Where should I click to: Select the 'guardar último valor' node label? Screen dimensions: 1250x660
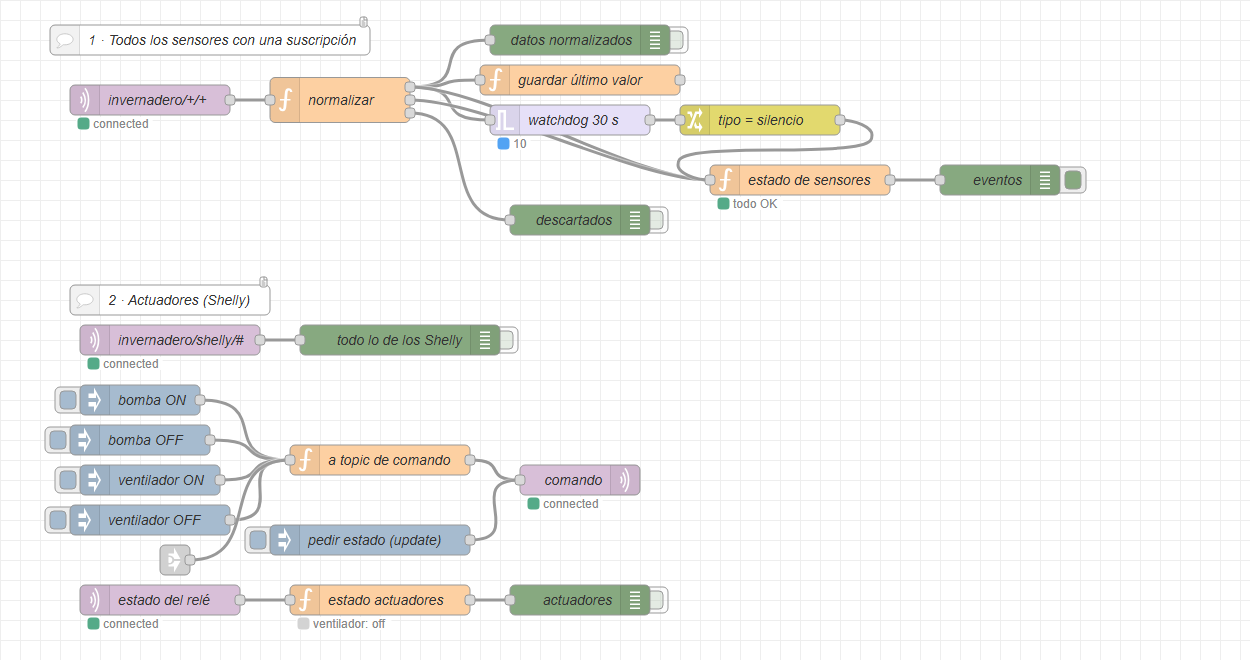pos(580,80)
